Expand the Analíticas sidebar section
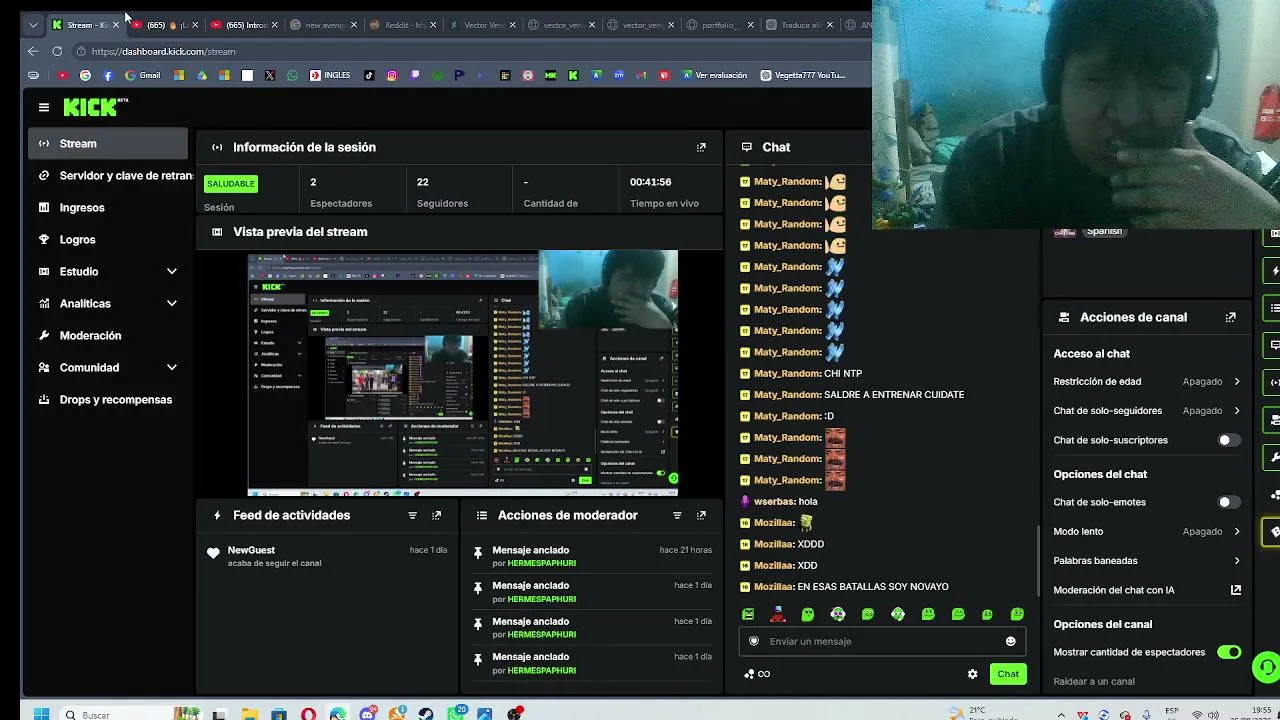The height and width of the screenshot is (720, 1280). tap(108, 303)
